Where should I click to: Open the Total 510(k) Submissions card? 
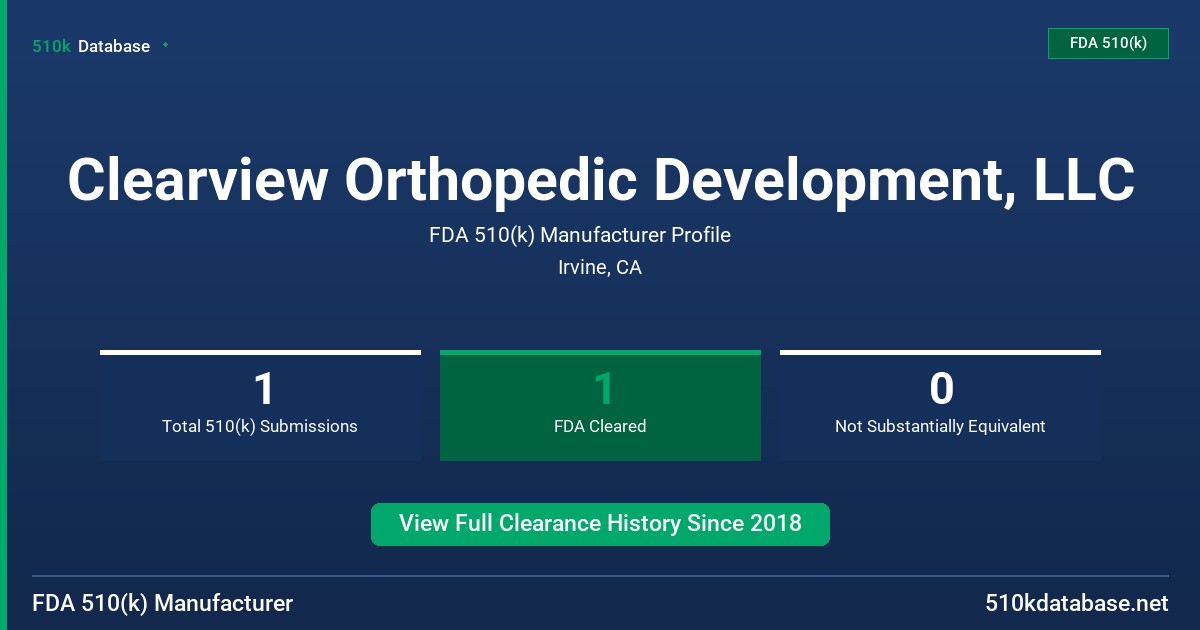click(260, 405)
